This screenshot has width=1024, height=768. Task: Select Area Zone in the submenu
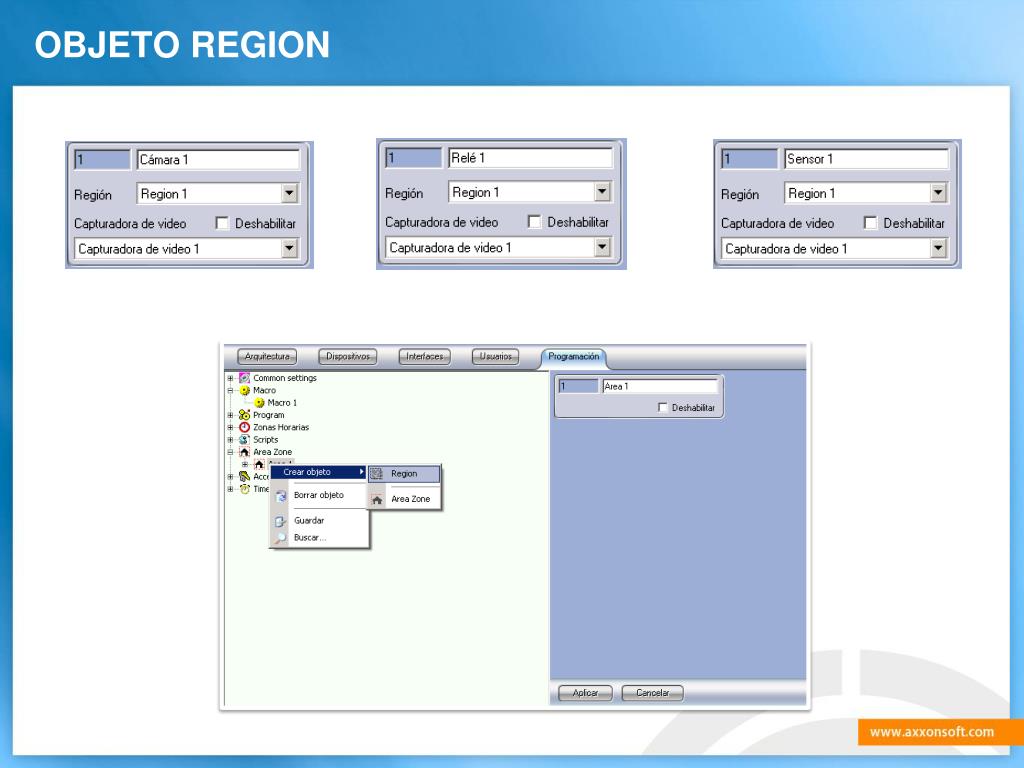coord(404,500)
